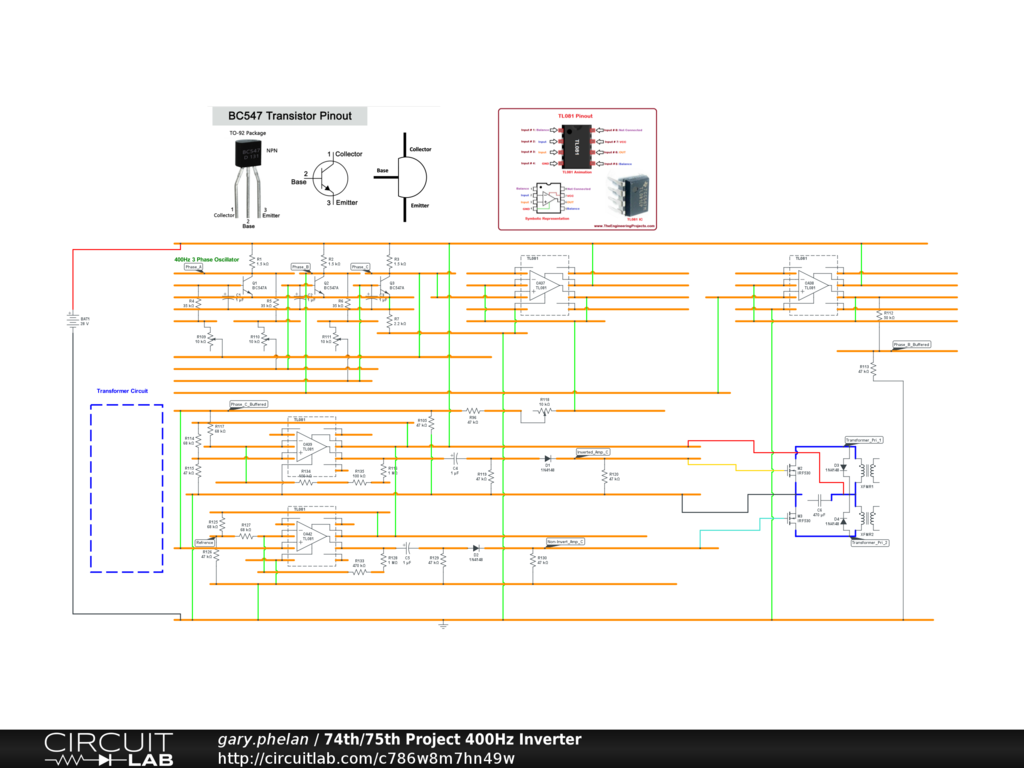Click the BAT1 battery symbol
Screen dimensions: 1024x768
point(73,320)
